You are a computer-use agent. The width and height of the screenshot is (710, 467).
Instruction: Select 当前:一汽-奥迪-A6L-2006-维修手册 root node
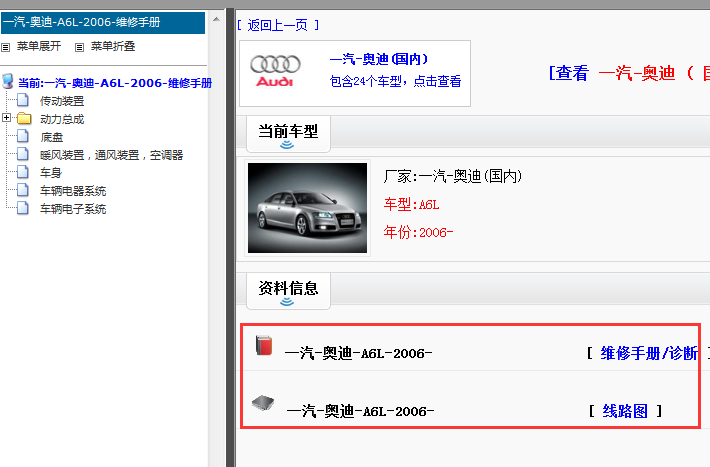[115, 83]
